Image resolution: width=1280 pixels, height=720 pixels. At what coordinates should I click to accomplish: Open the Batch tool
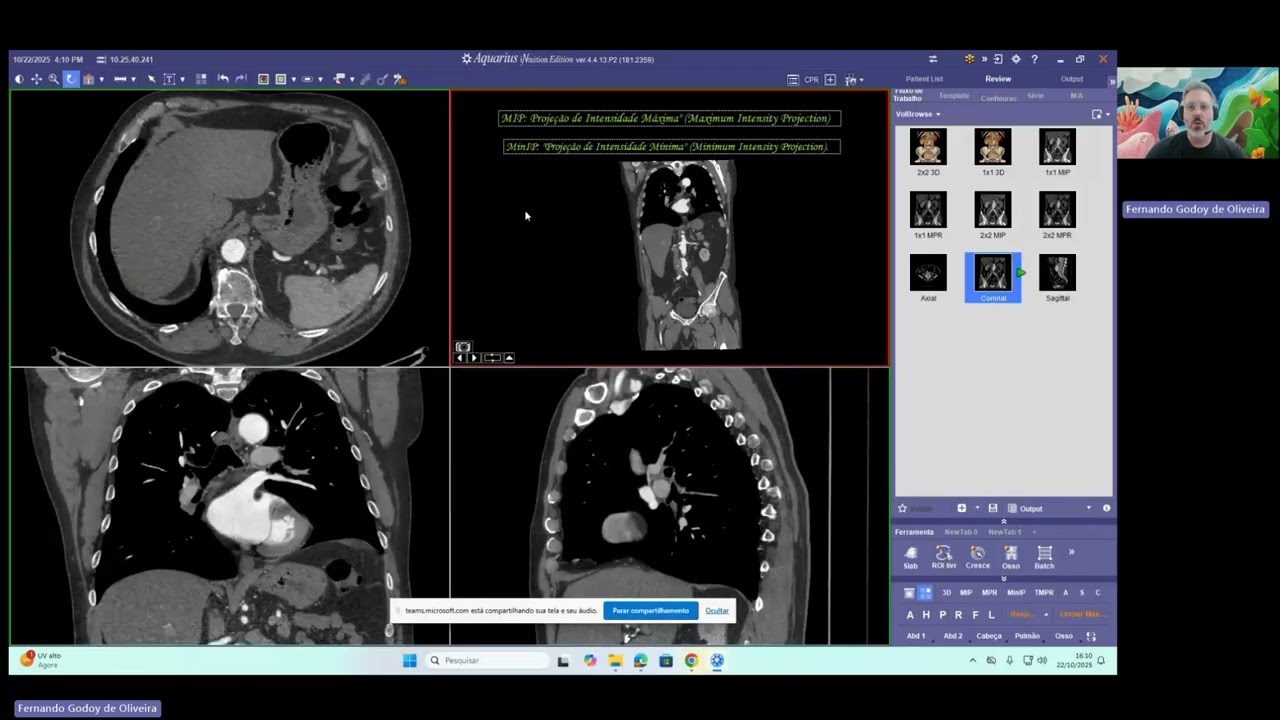[1044, 557]
